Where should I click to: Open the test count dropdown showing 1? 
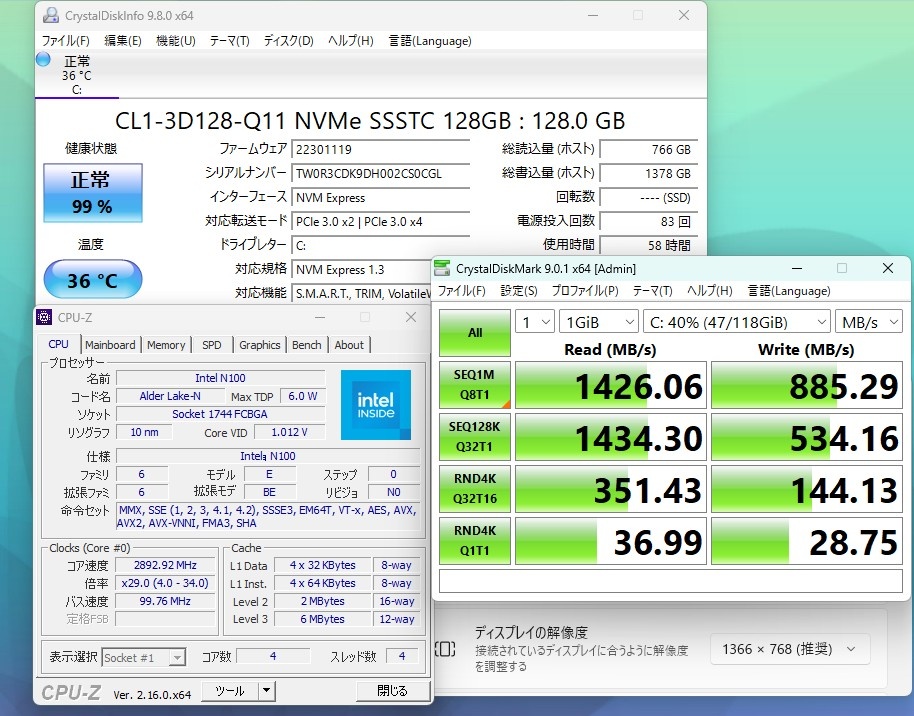click(x=535, y=322)
